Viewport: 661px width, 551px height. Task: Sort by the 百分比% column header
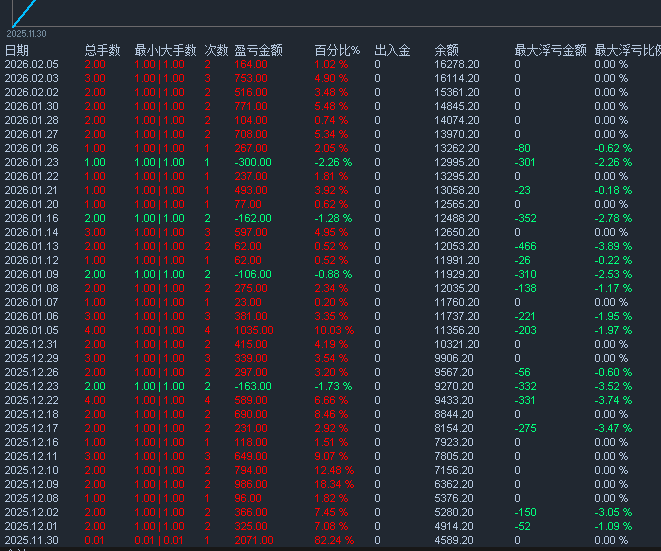point(337,50)
